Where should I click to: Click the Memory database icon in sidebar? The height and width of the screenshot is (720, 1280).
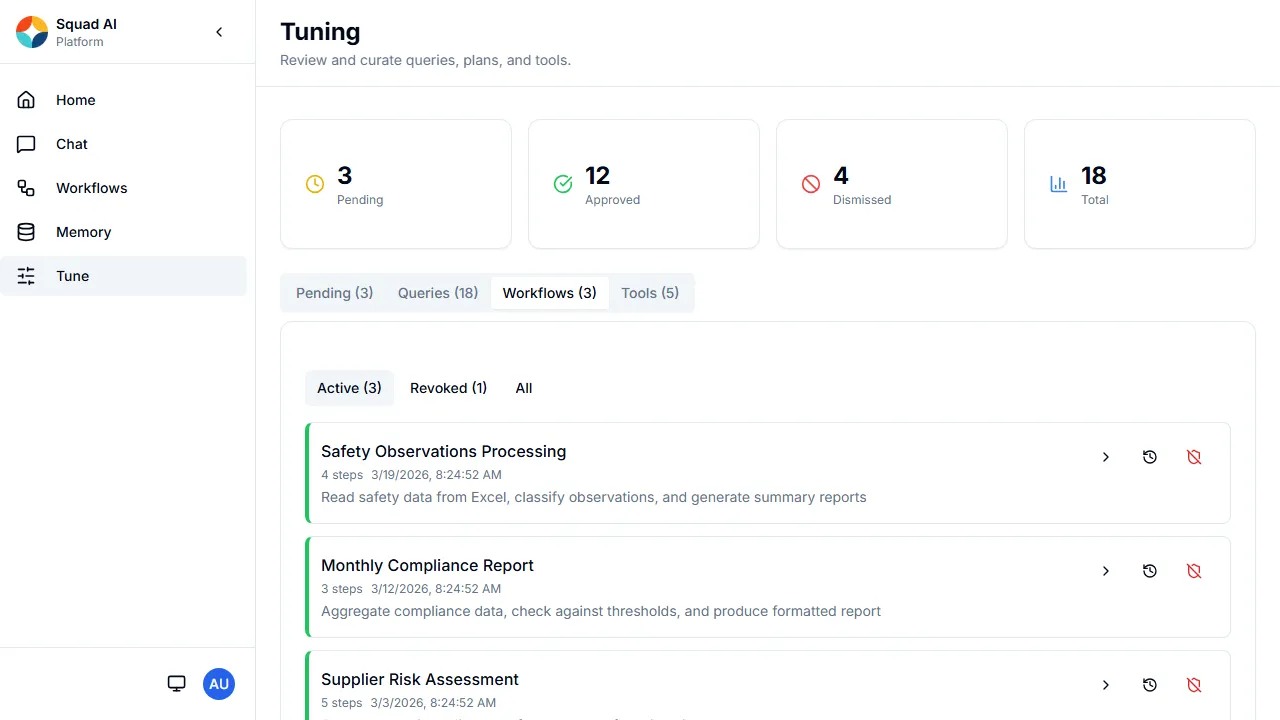[x=26, y=232]
